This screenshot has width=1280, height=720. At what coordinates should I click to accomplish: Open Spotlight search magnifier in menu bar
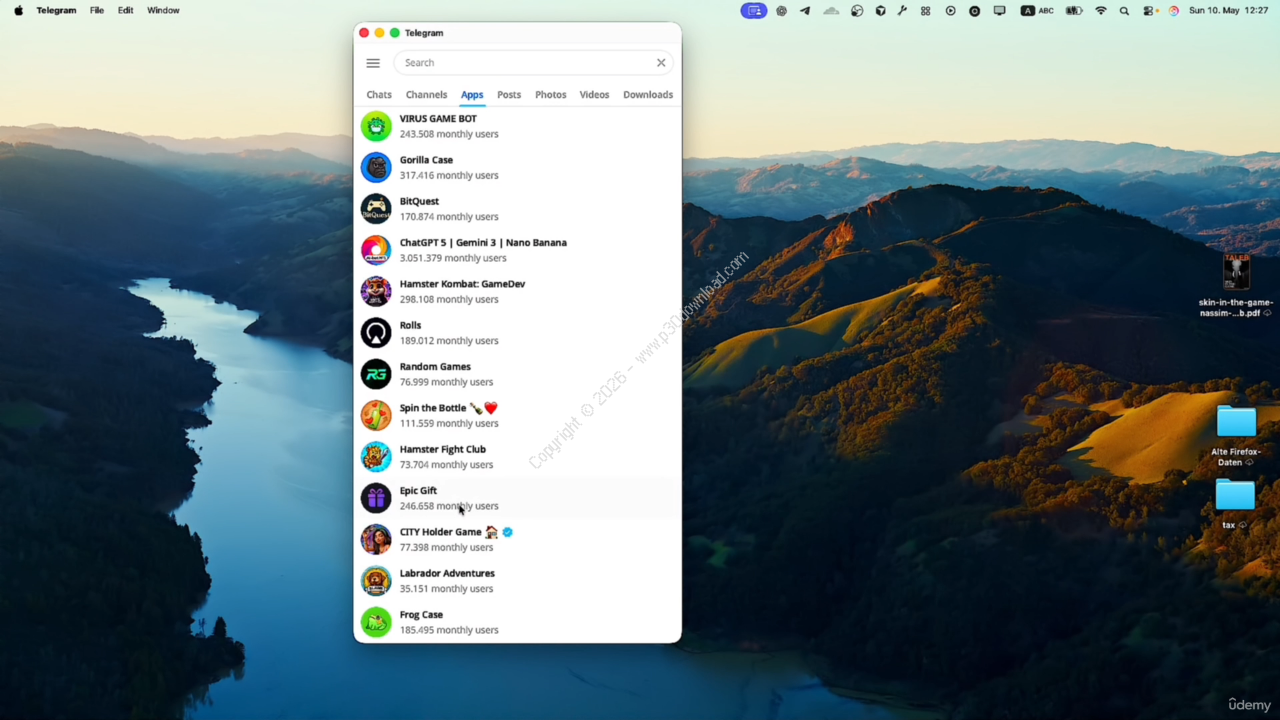pos(1124,11)
